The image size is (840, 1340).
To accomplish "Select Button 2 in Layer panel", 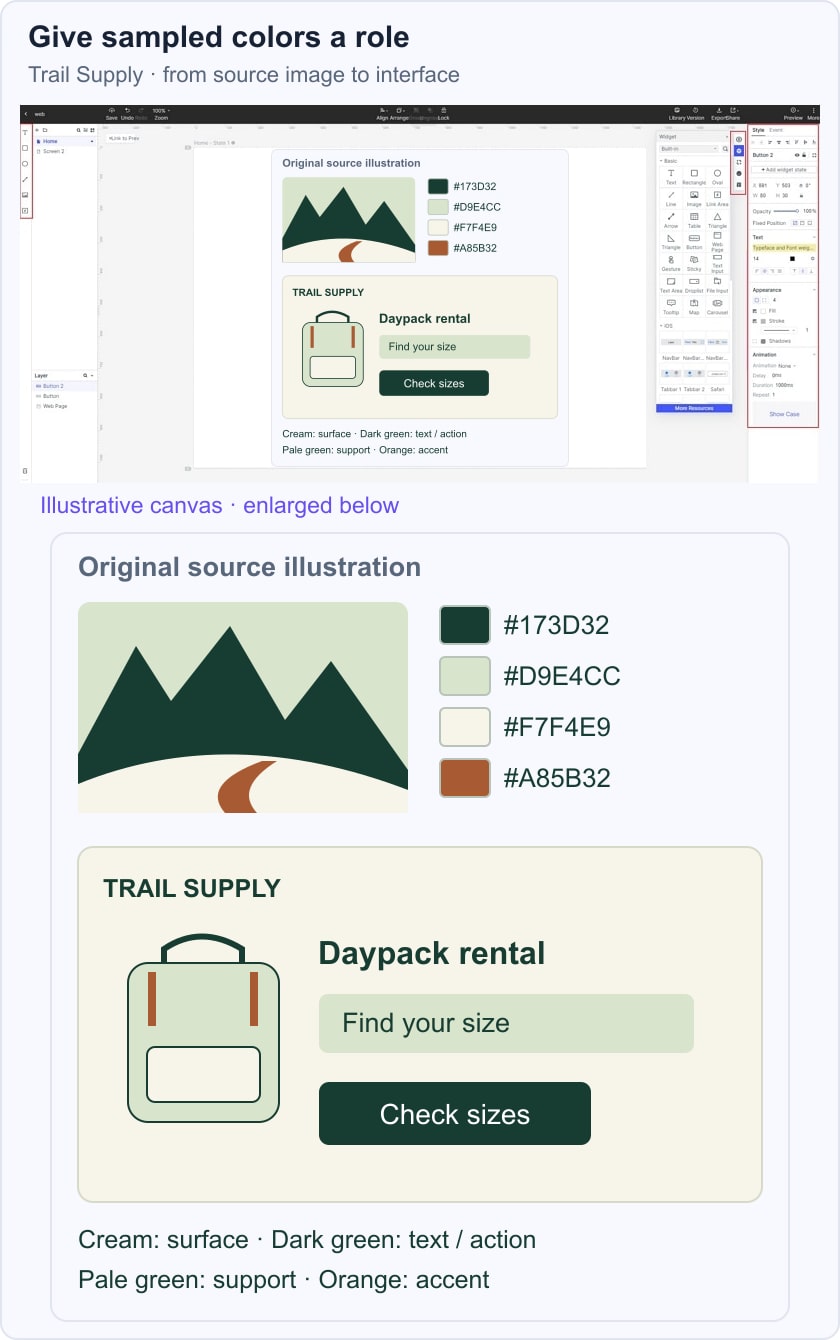I will (x=65, y=386).
